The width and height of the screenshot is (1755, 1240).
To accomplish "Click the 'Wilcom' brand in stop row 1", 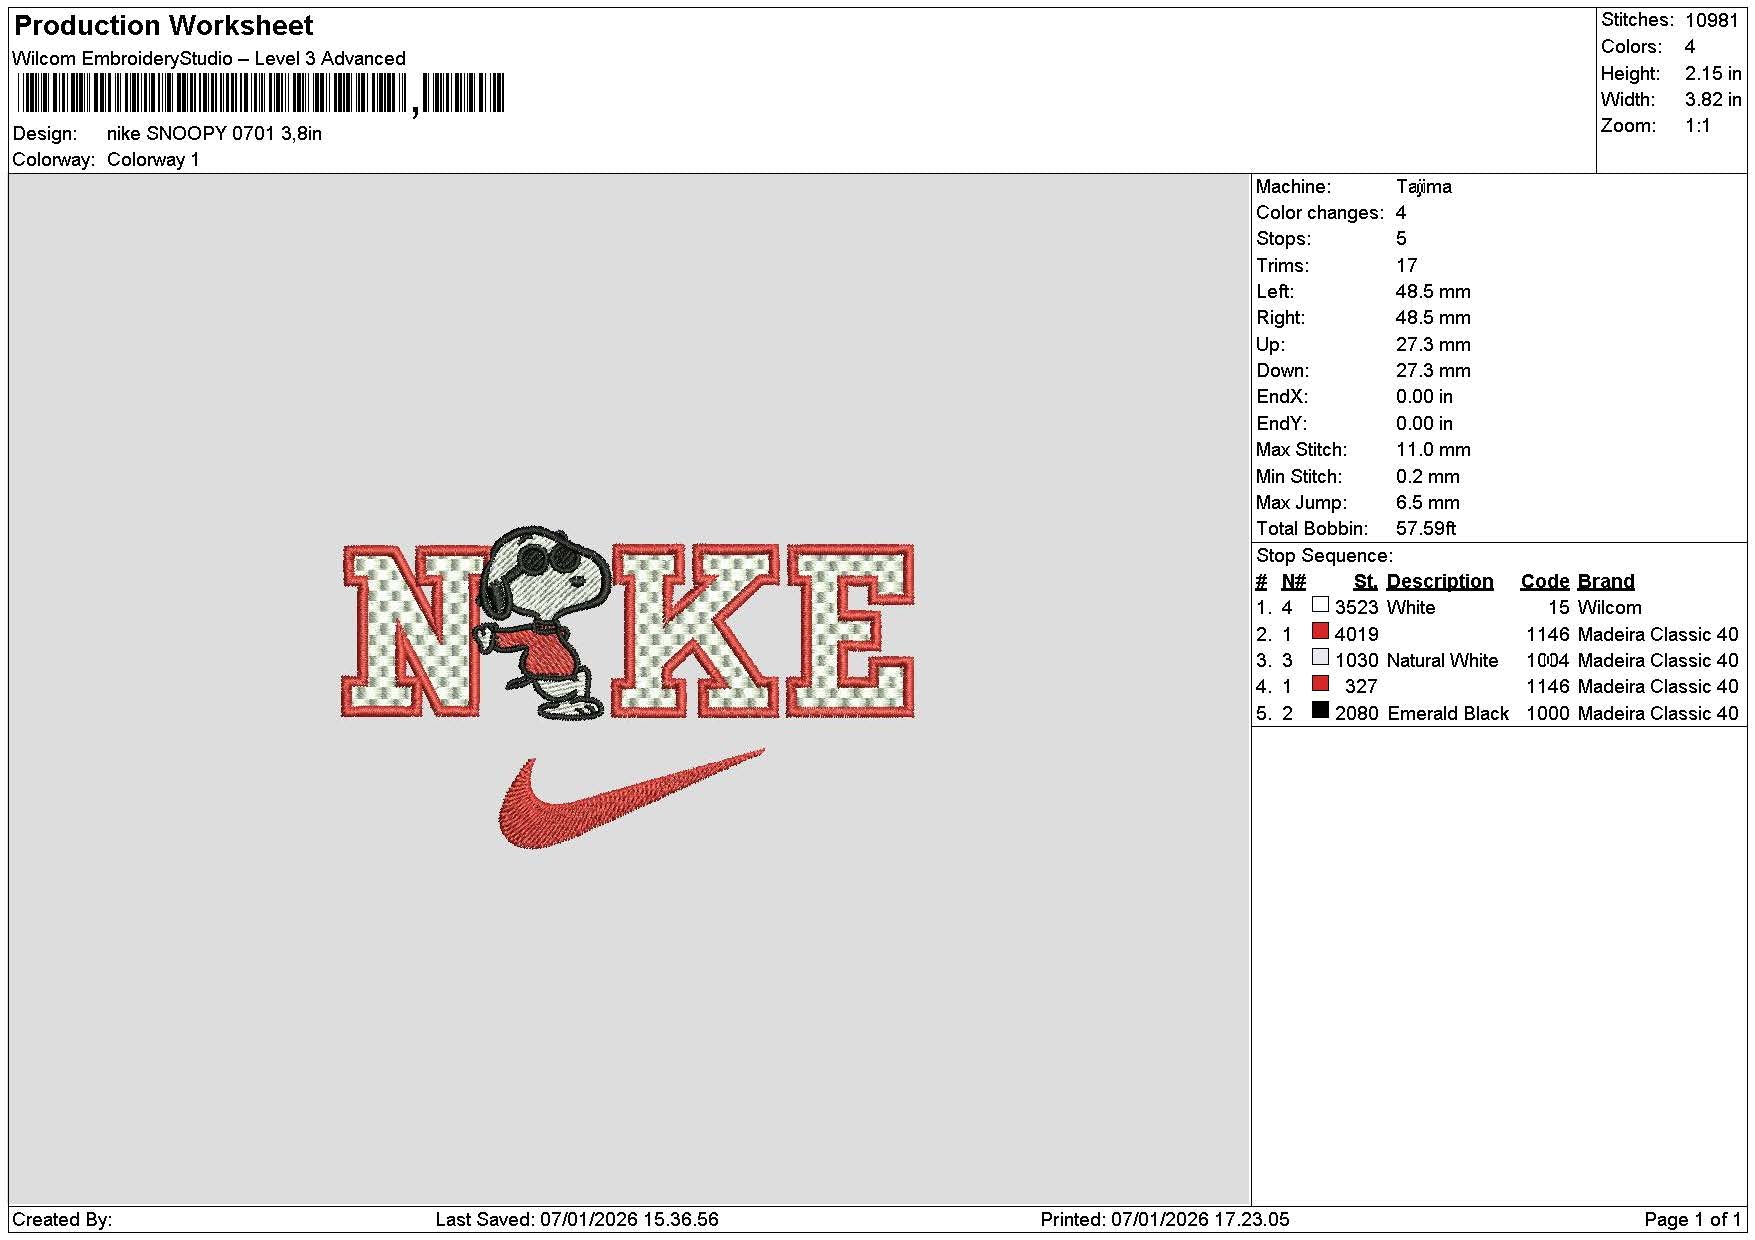I will click(x=1609, y=608).
